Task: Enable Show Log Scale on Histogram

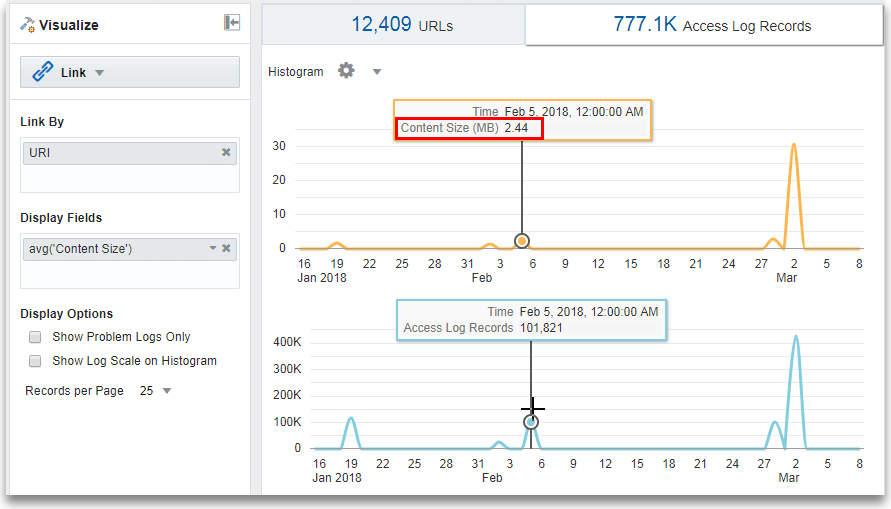Action: (35, 361)
